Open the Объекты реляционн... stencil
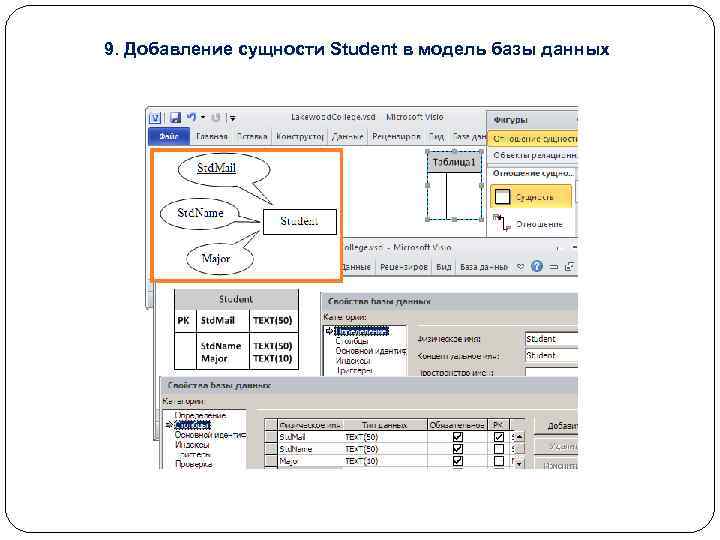 [x=533, y=155]
